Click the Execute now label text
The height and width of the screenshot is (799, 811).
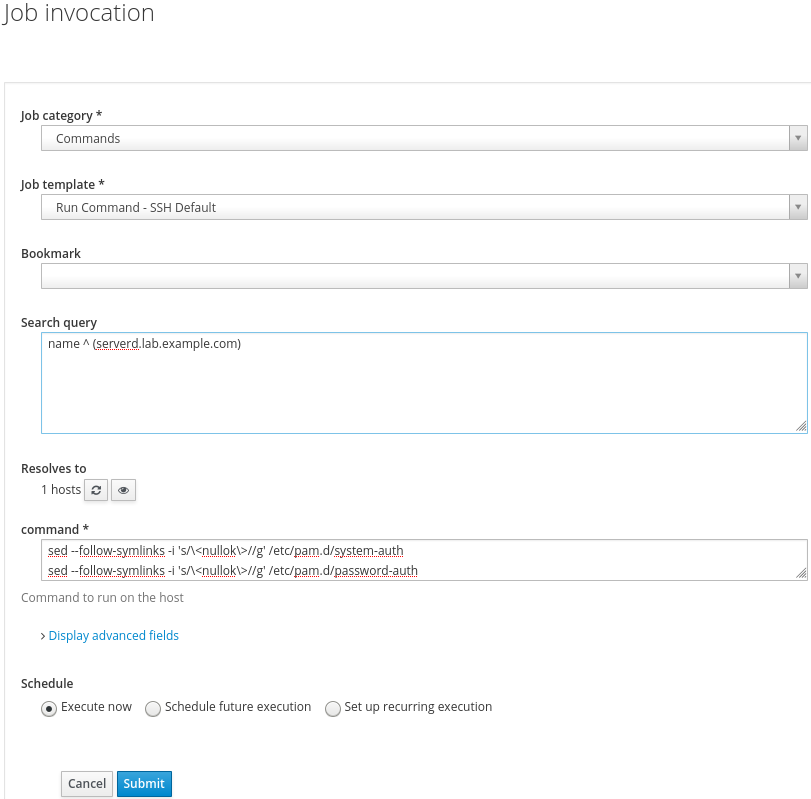[96, 707]
